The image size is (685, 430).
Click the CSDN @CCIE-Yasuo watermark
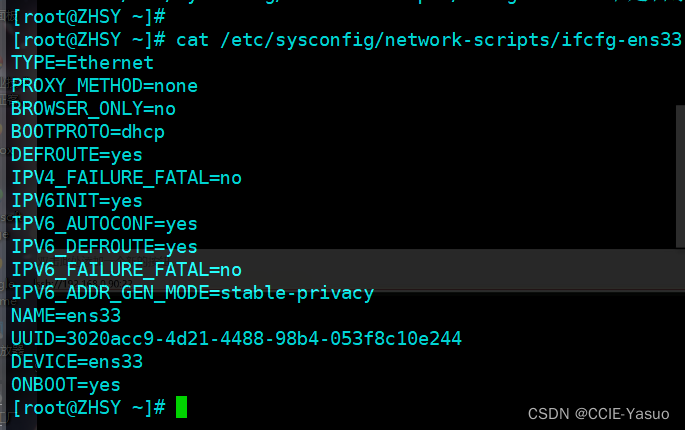click(x=599, y=414)
